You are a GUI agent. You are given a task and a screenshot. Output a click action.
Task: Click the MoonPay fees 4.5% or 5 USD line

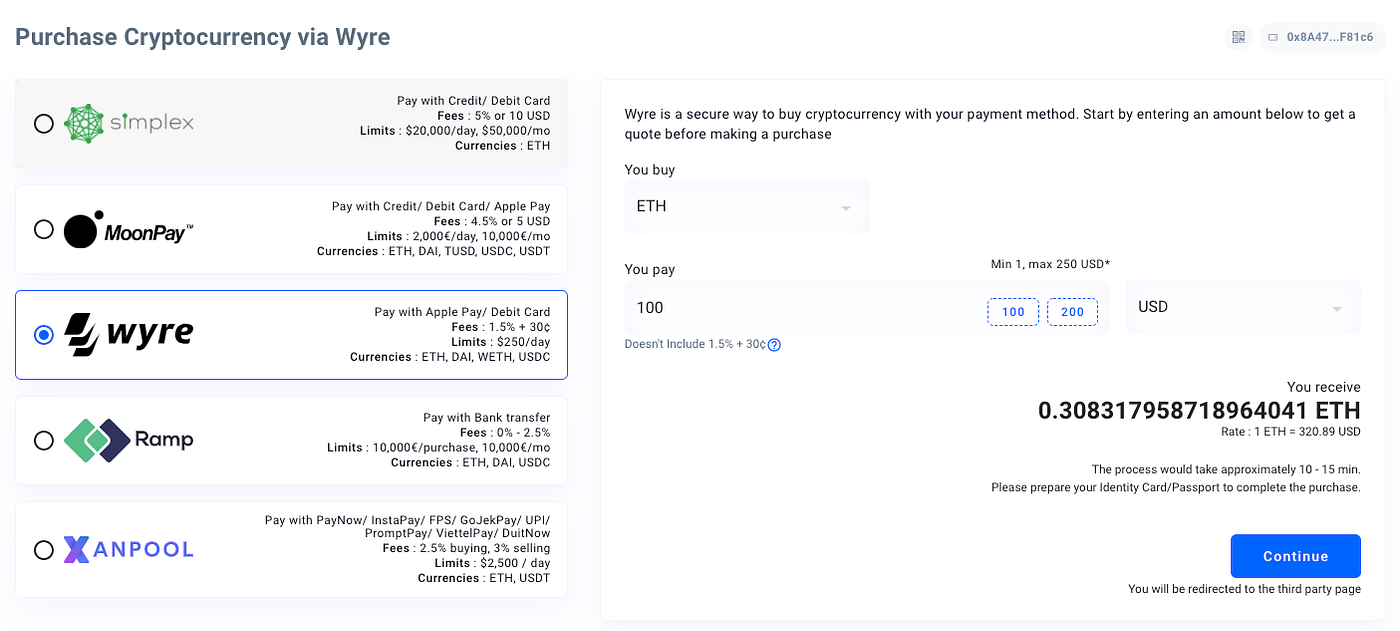click(x=492, y=221)
